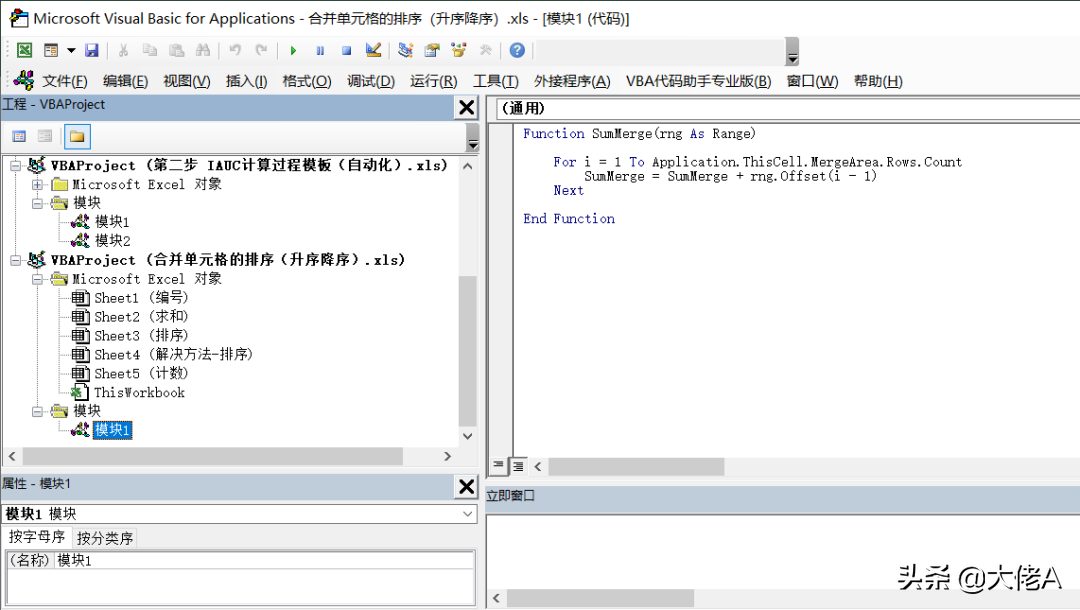Collapse Microsoft Excel 对象 in second project
This screenshot has height=610, width=1080.
[x=38, y=279]
